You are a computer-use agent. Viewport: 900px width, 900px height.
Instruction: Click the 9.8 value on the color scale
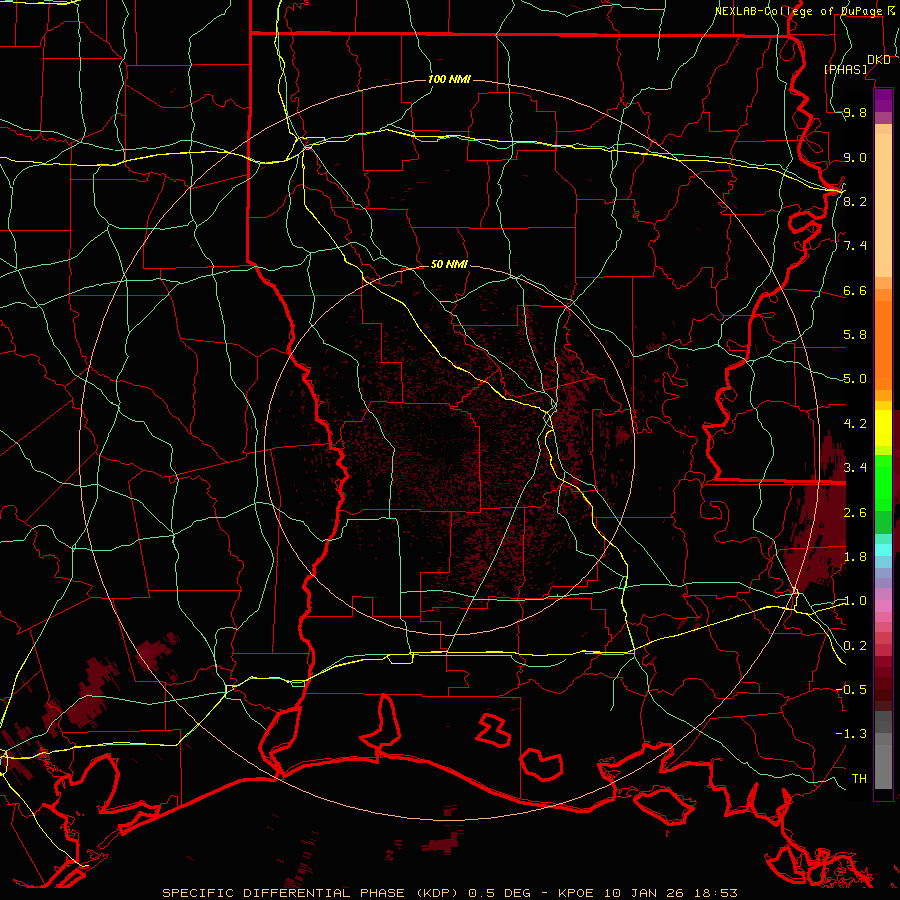(855, 113)
